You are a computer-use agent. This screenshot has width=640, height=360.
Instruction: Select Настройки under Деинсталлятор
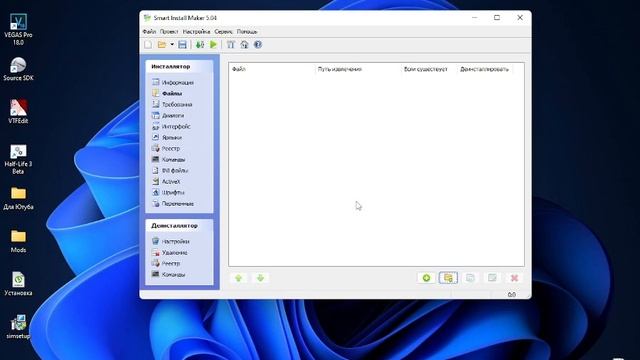(x=170, y=241)
